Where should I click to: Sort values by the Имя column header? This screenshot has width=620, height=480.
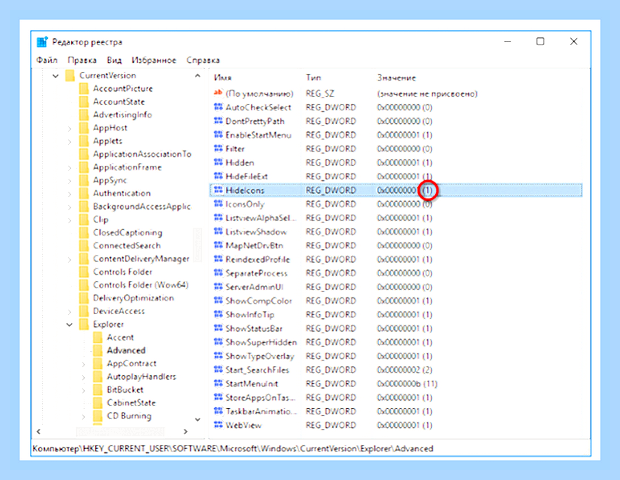point(223,78)
